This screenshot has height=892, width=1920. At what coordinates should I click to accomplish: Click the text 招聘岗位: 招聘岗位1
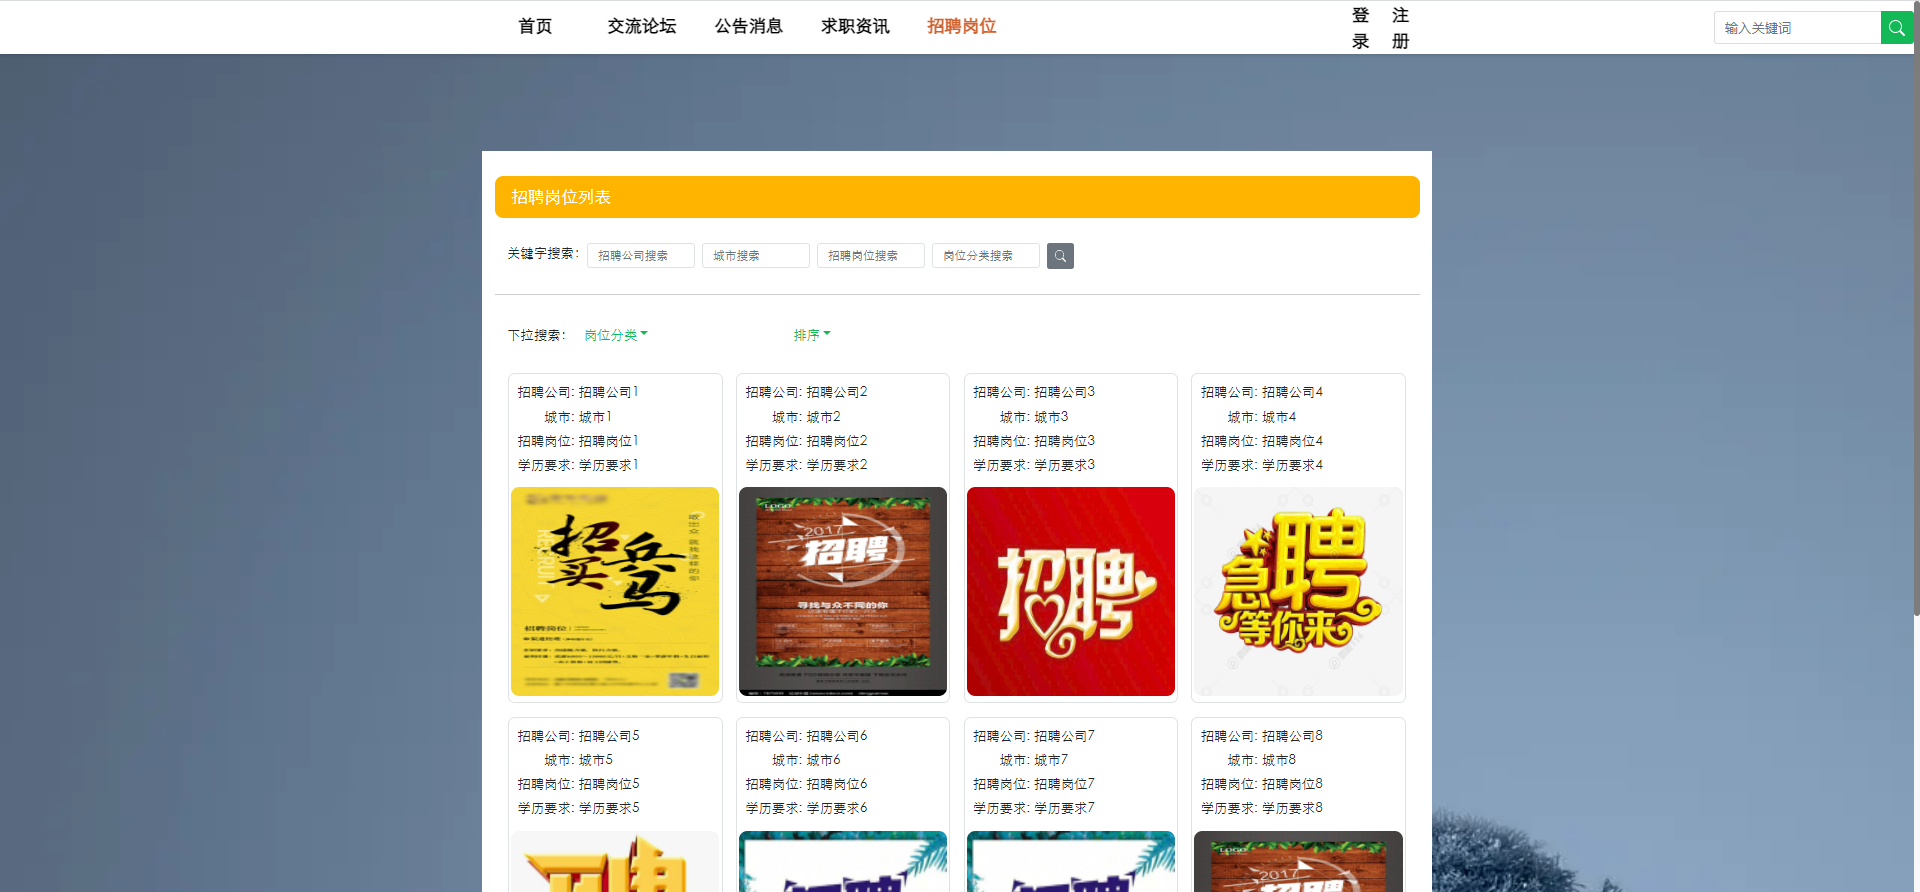pyautogui.click(x=578, y=441)
